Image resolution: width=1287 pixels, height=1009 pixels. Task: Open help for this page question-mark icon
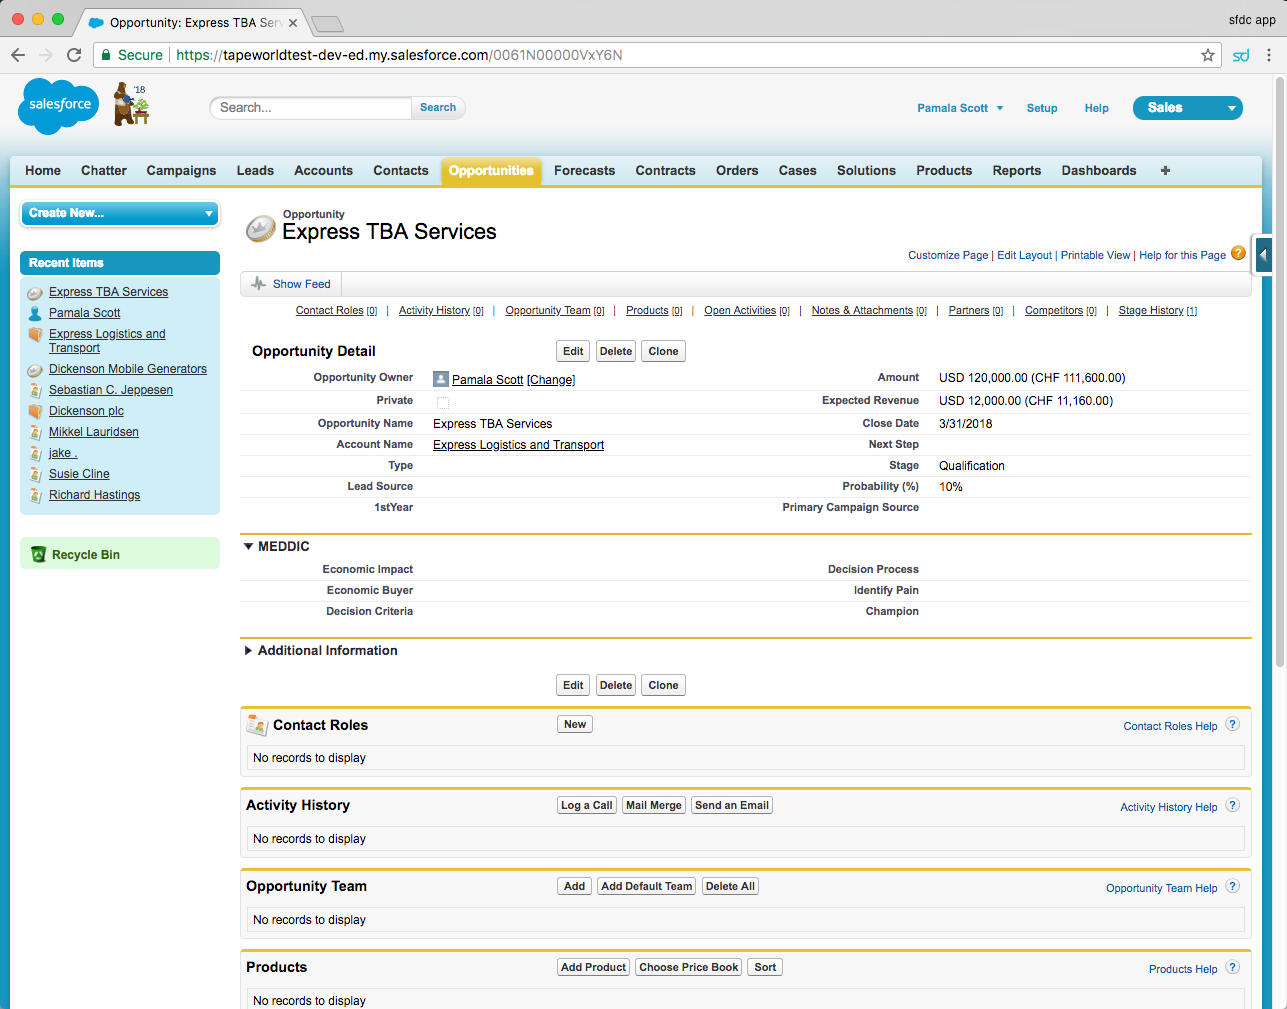pyautogui.click(x=1238, y=253)
